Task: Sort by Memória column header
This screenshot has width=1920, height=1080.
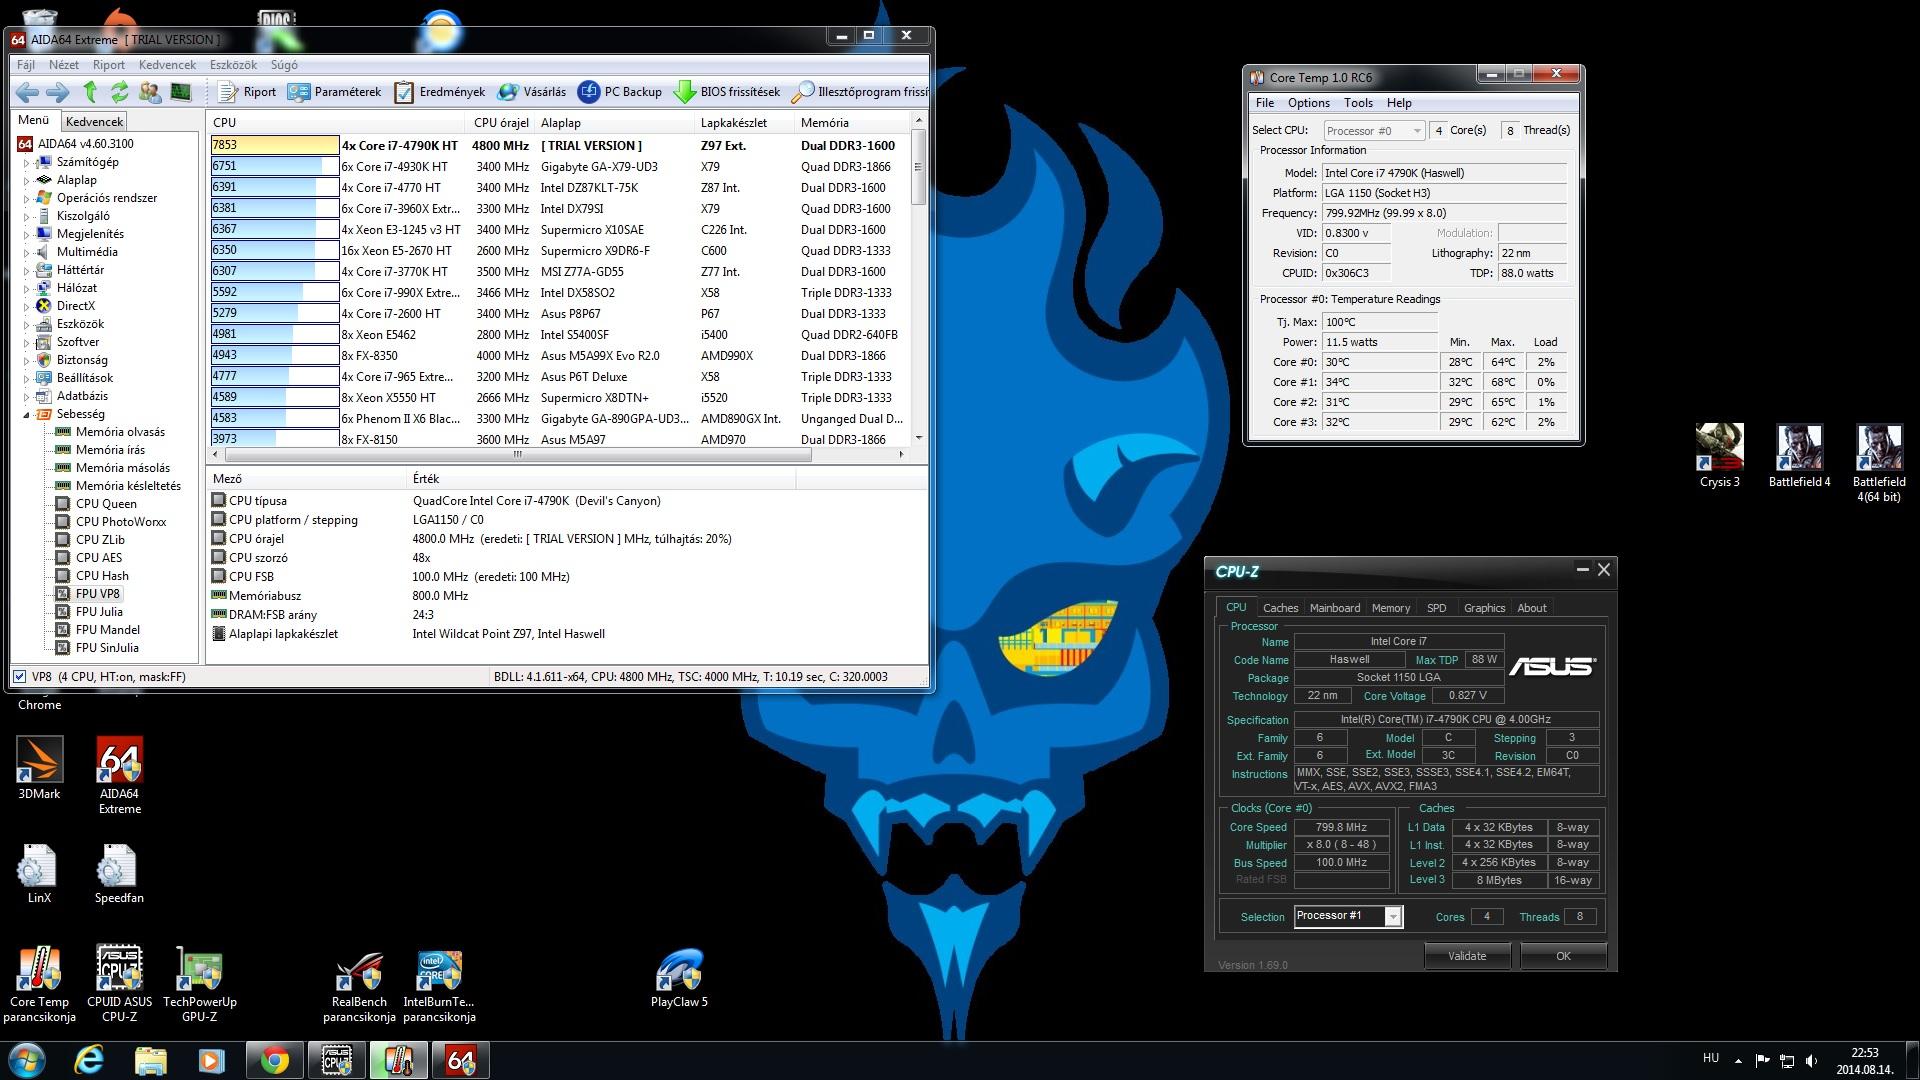Action: [851, 123]
